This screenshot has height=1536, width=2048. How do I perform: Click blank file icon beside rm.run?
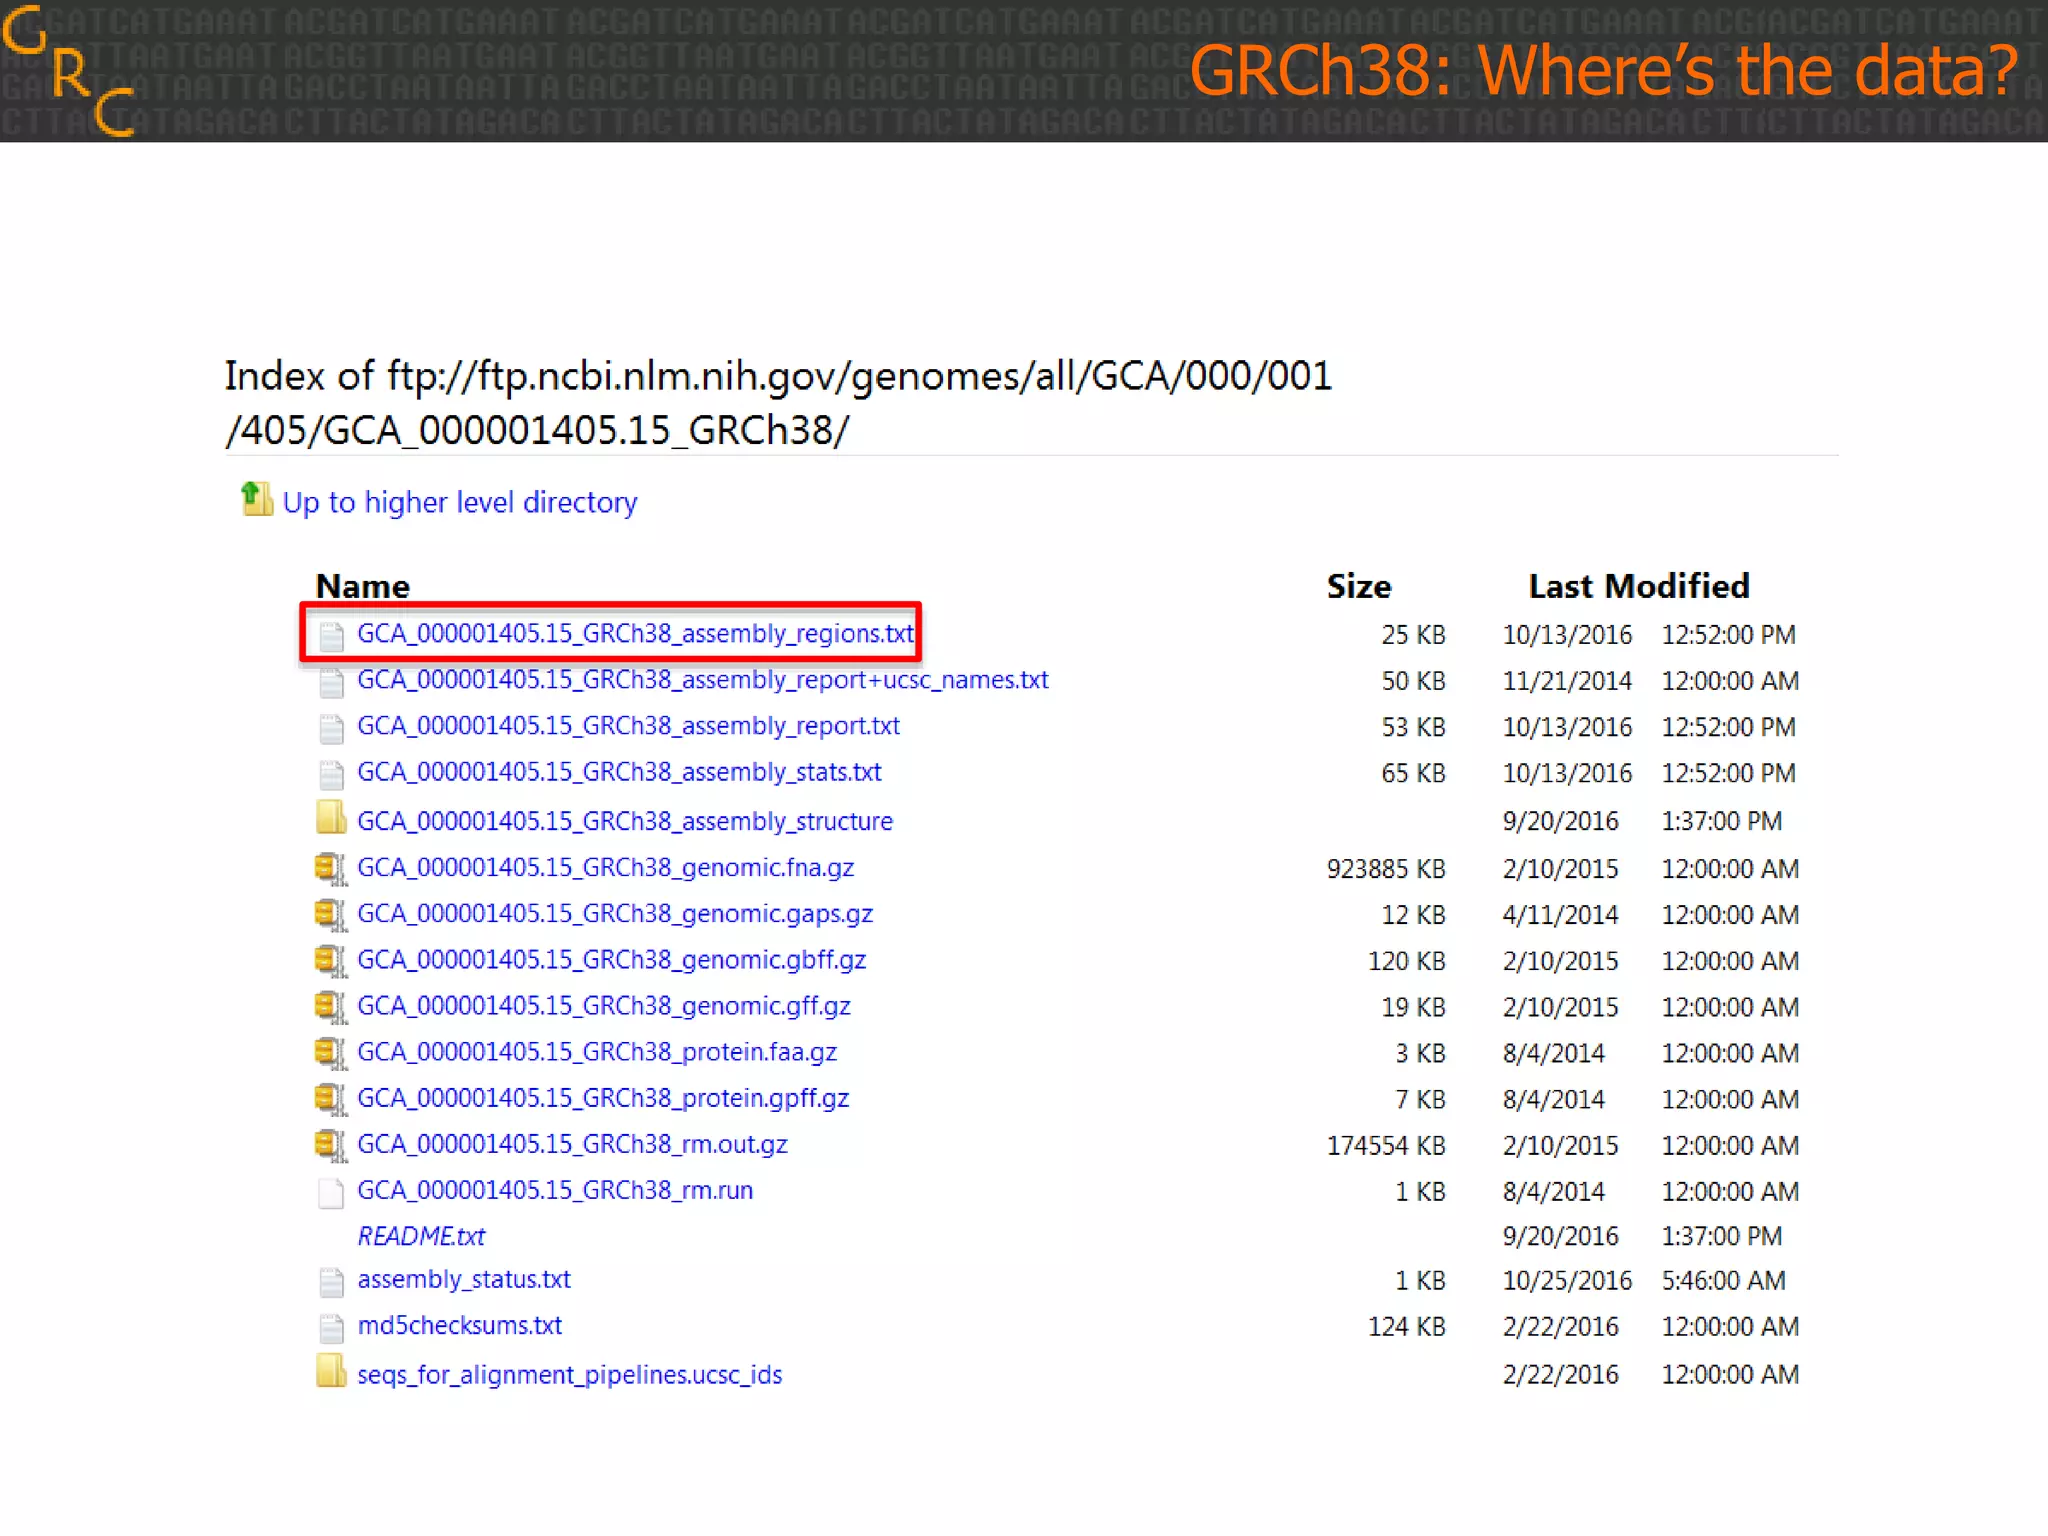pyautogui.click(x=331, y=1193)
